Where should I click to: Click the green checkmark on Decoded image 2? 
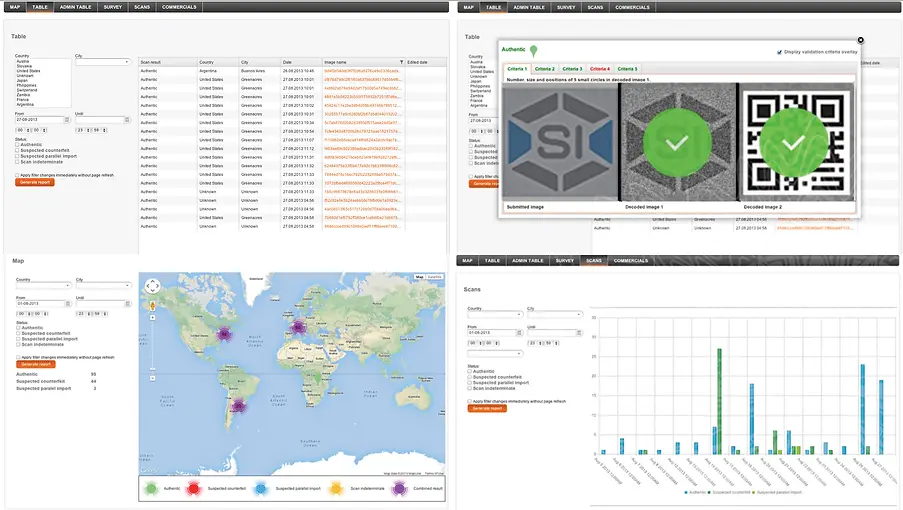click(794, 142)
